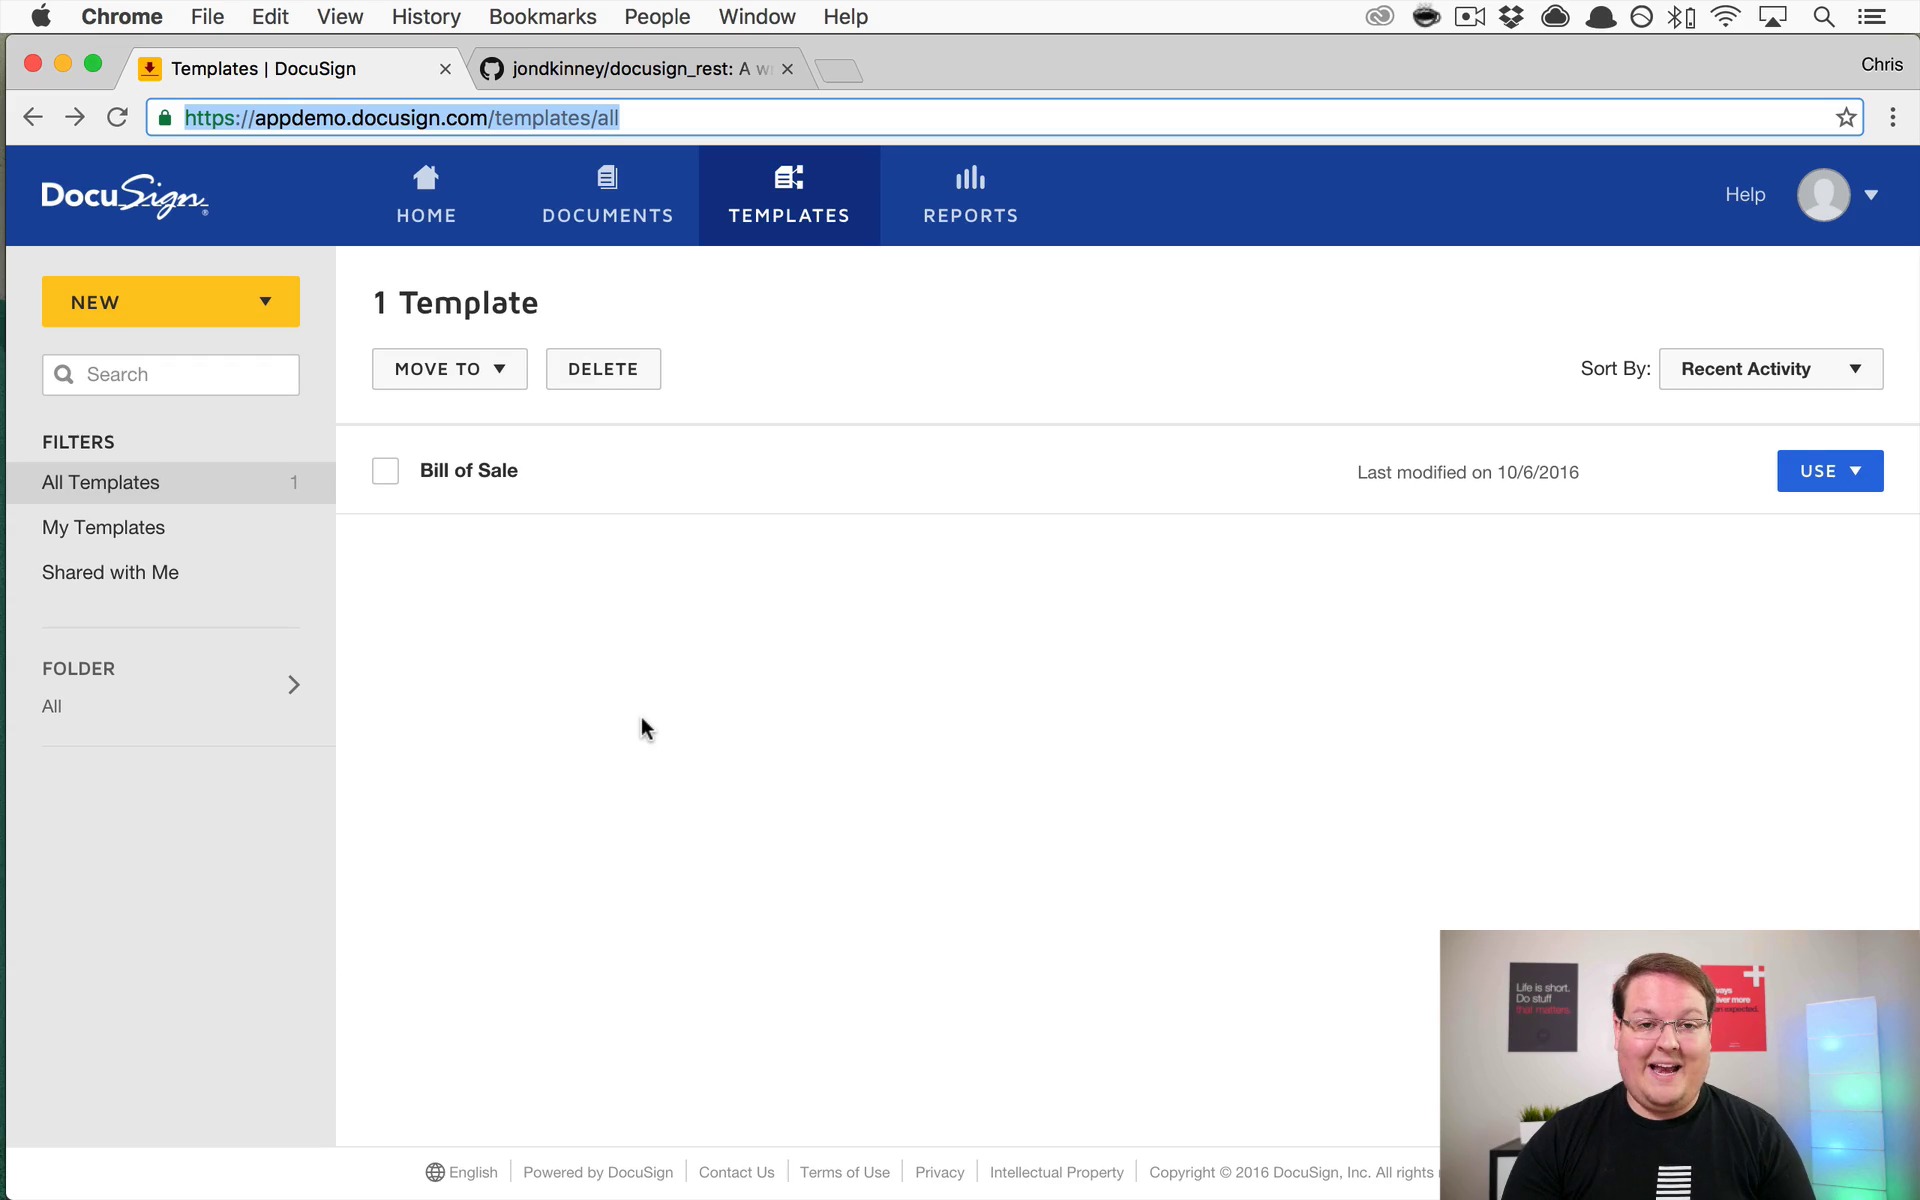This screenshot has height=1200, width=1920.
Task: Open the Bookmarks menu
Action: pos(542,16)
